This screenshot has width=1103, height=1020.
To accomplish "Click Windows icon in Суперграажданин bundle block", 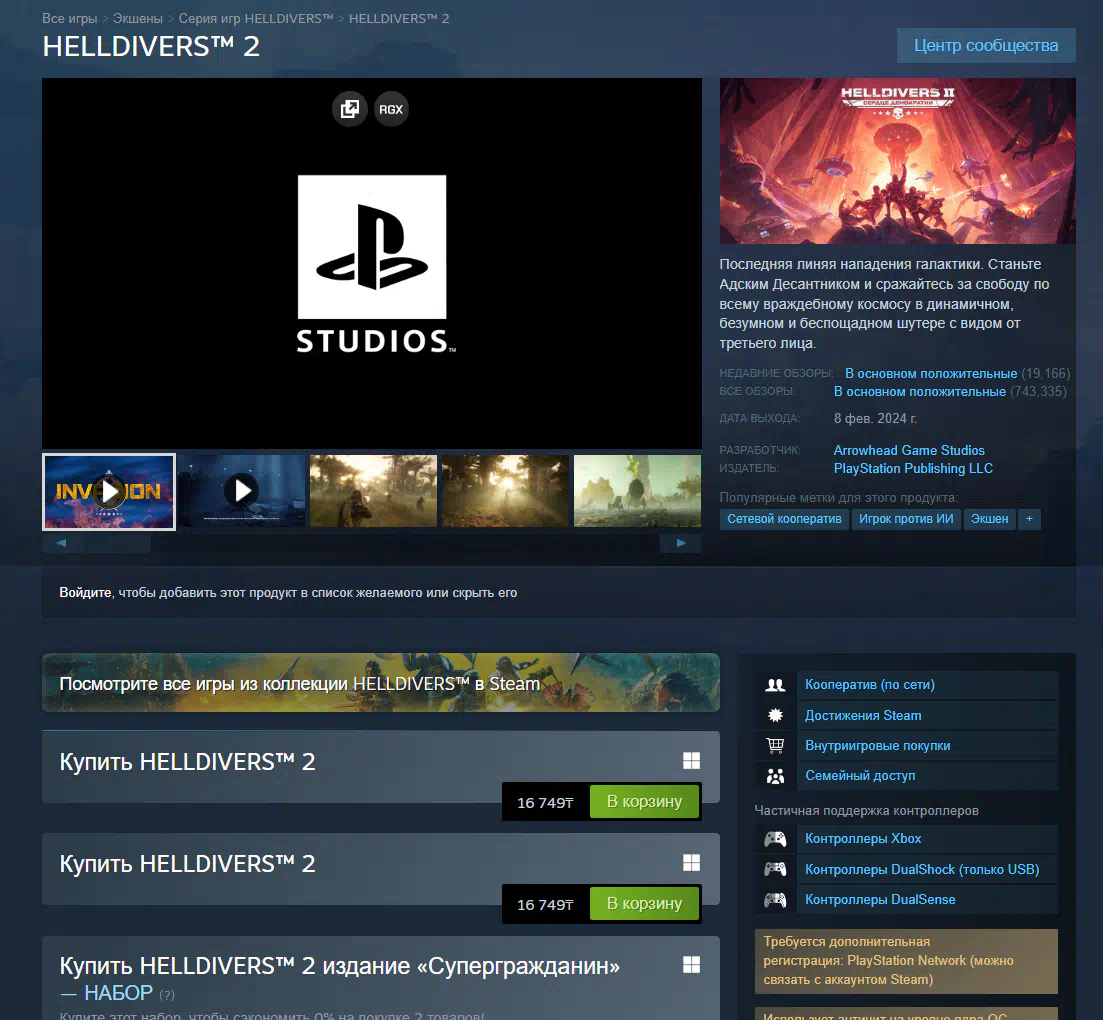I will [x=691, y=964].
